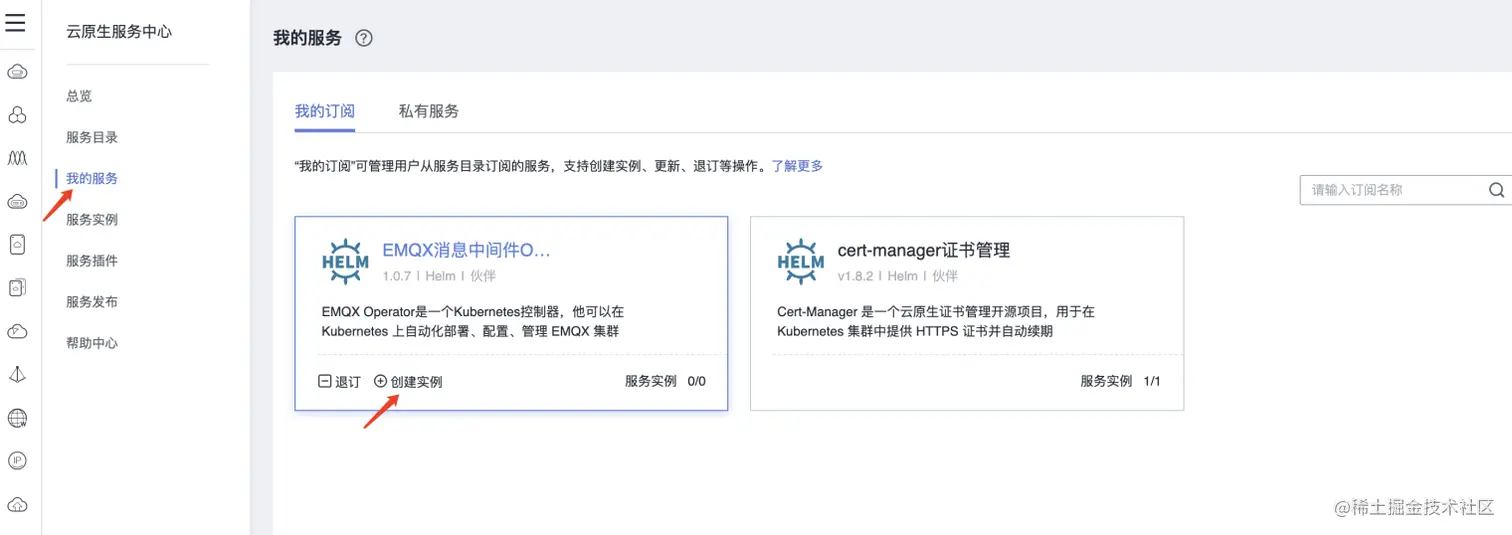Focus the 请输入订阅名称 search field
1512x535 pixels.
point(1394,190)
